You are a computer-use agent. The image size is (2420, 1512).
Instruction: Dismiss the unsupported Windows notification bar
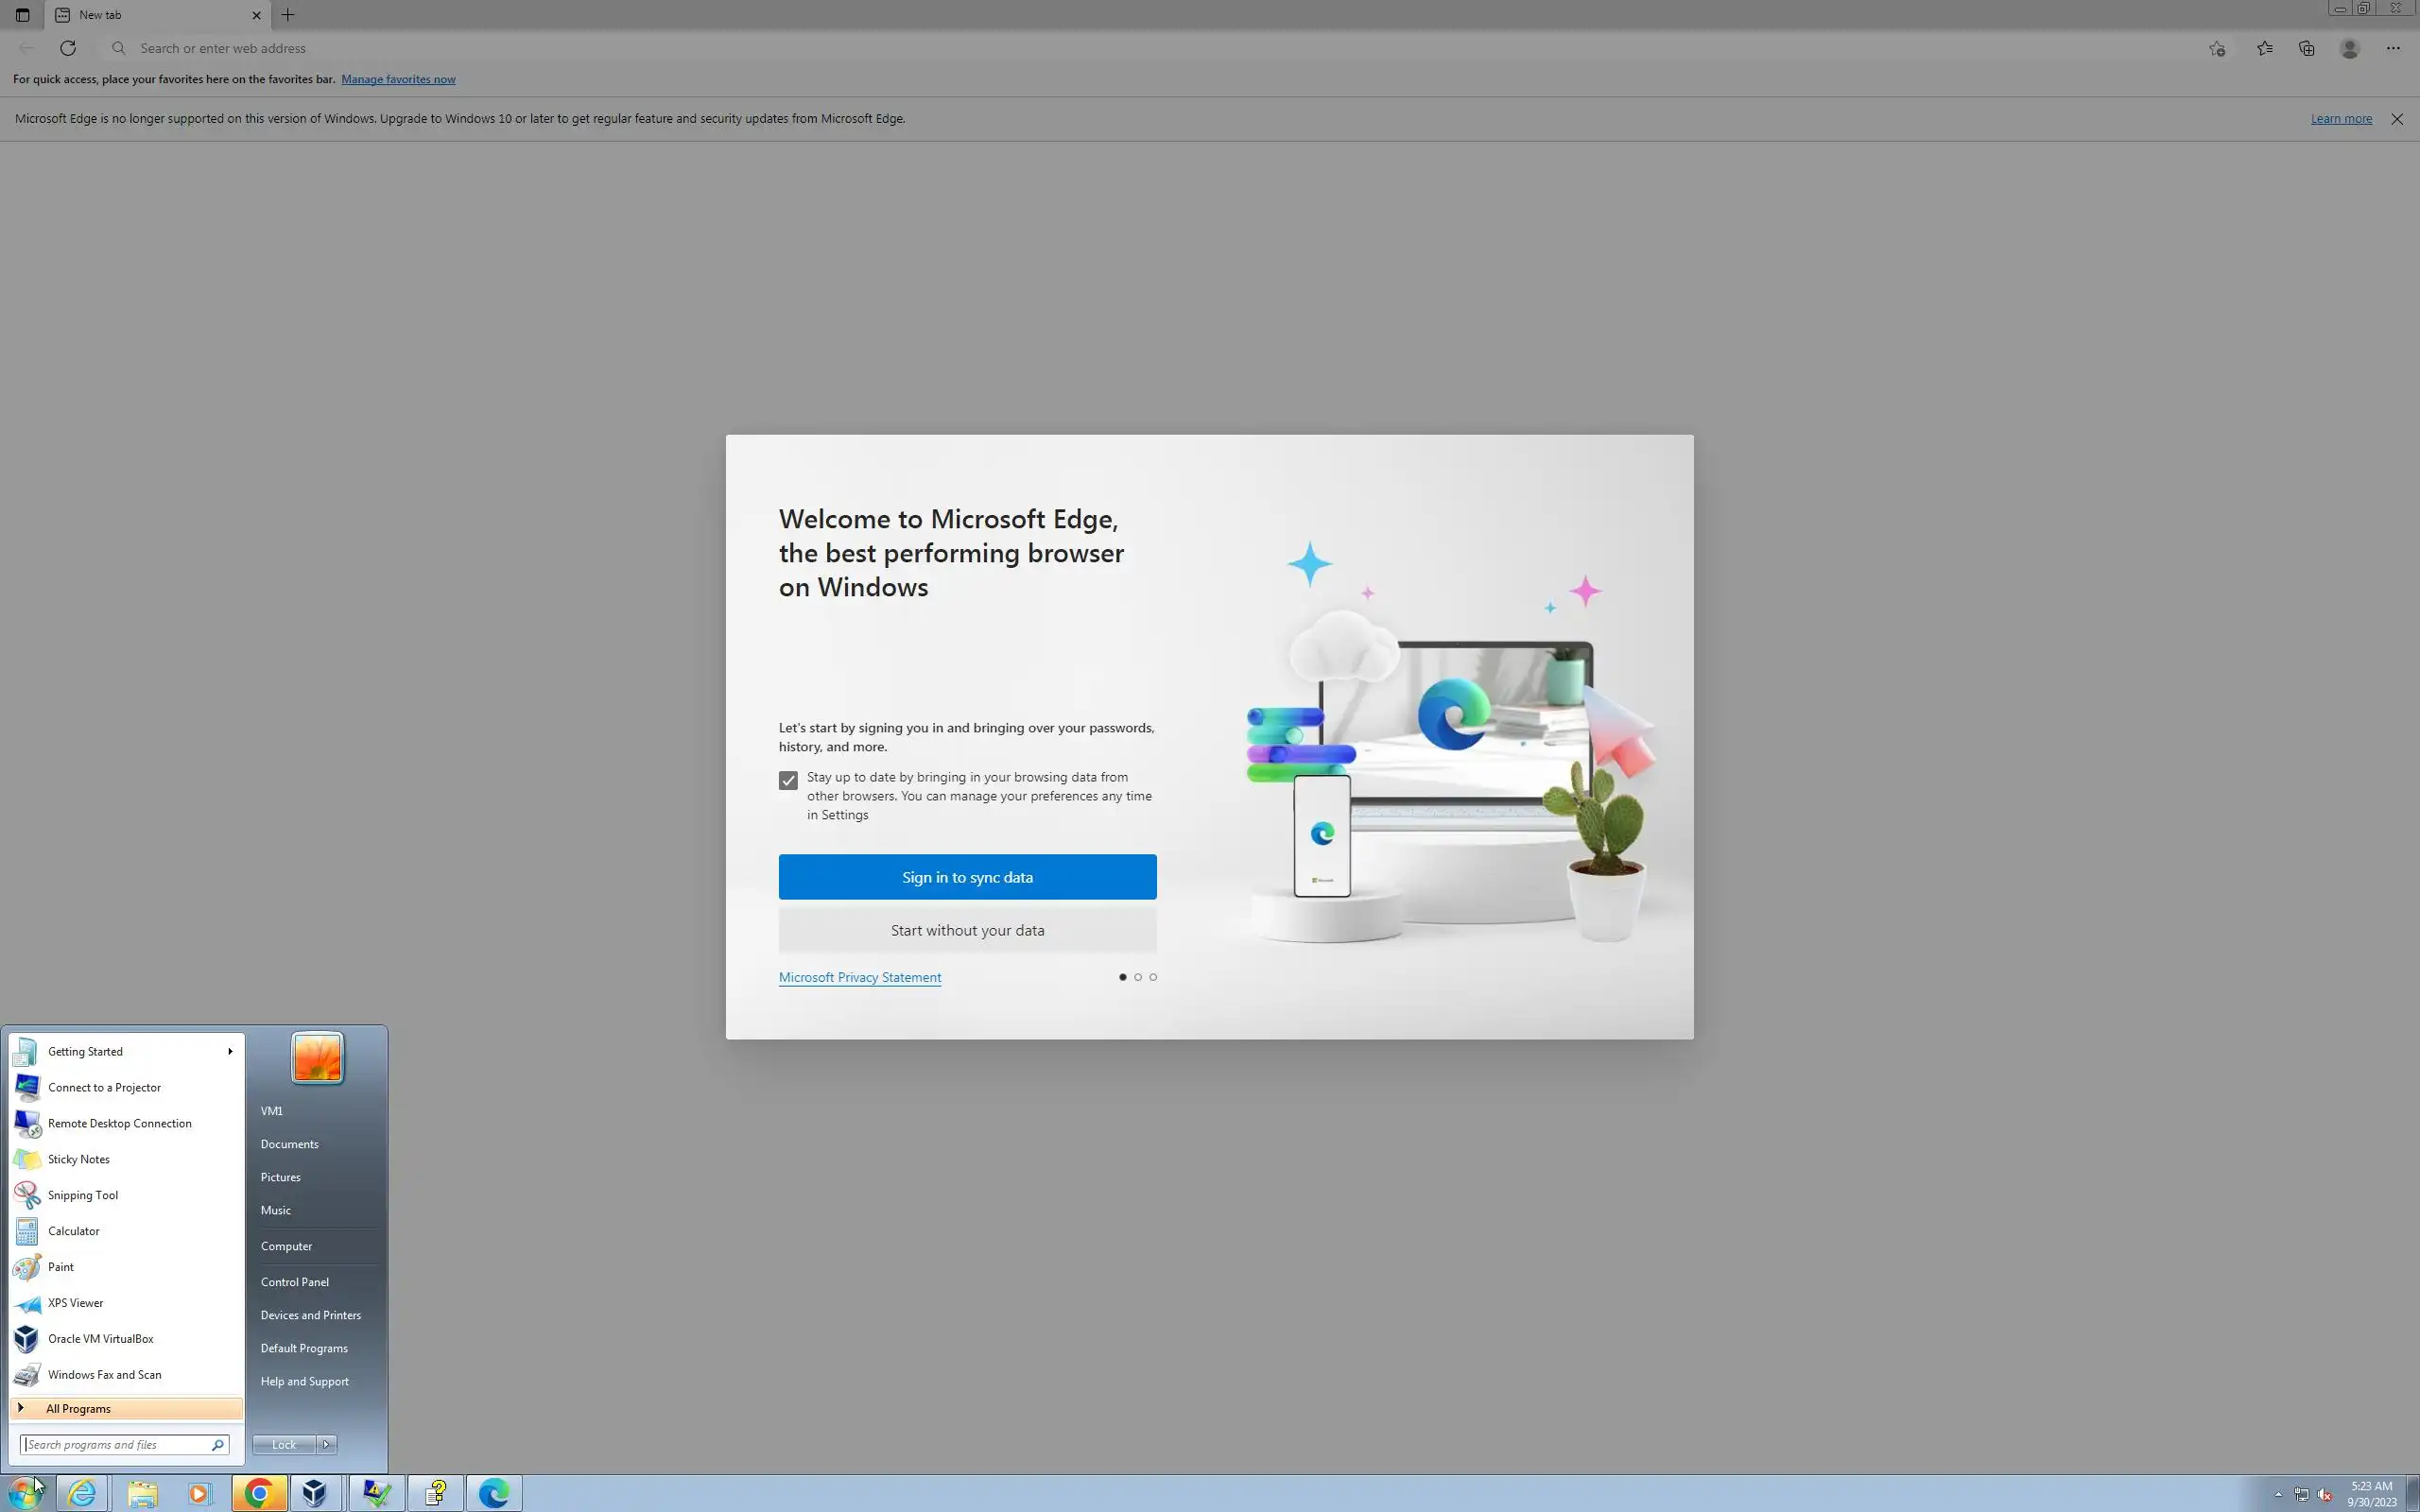pos(2397,119)
